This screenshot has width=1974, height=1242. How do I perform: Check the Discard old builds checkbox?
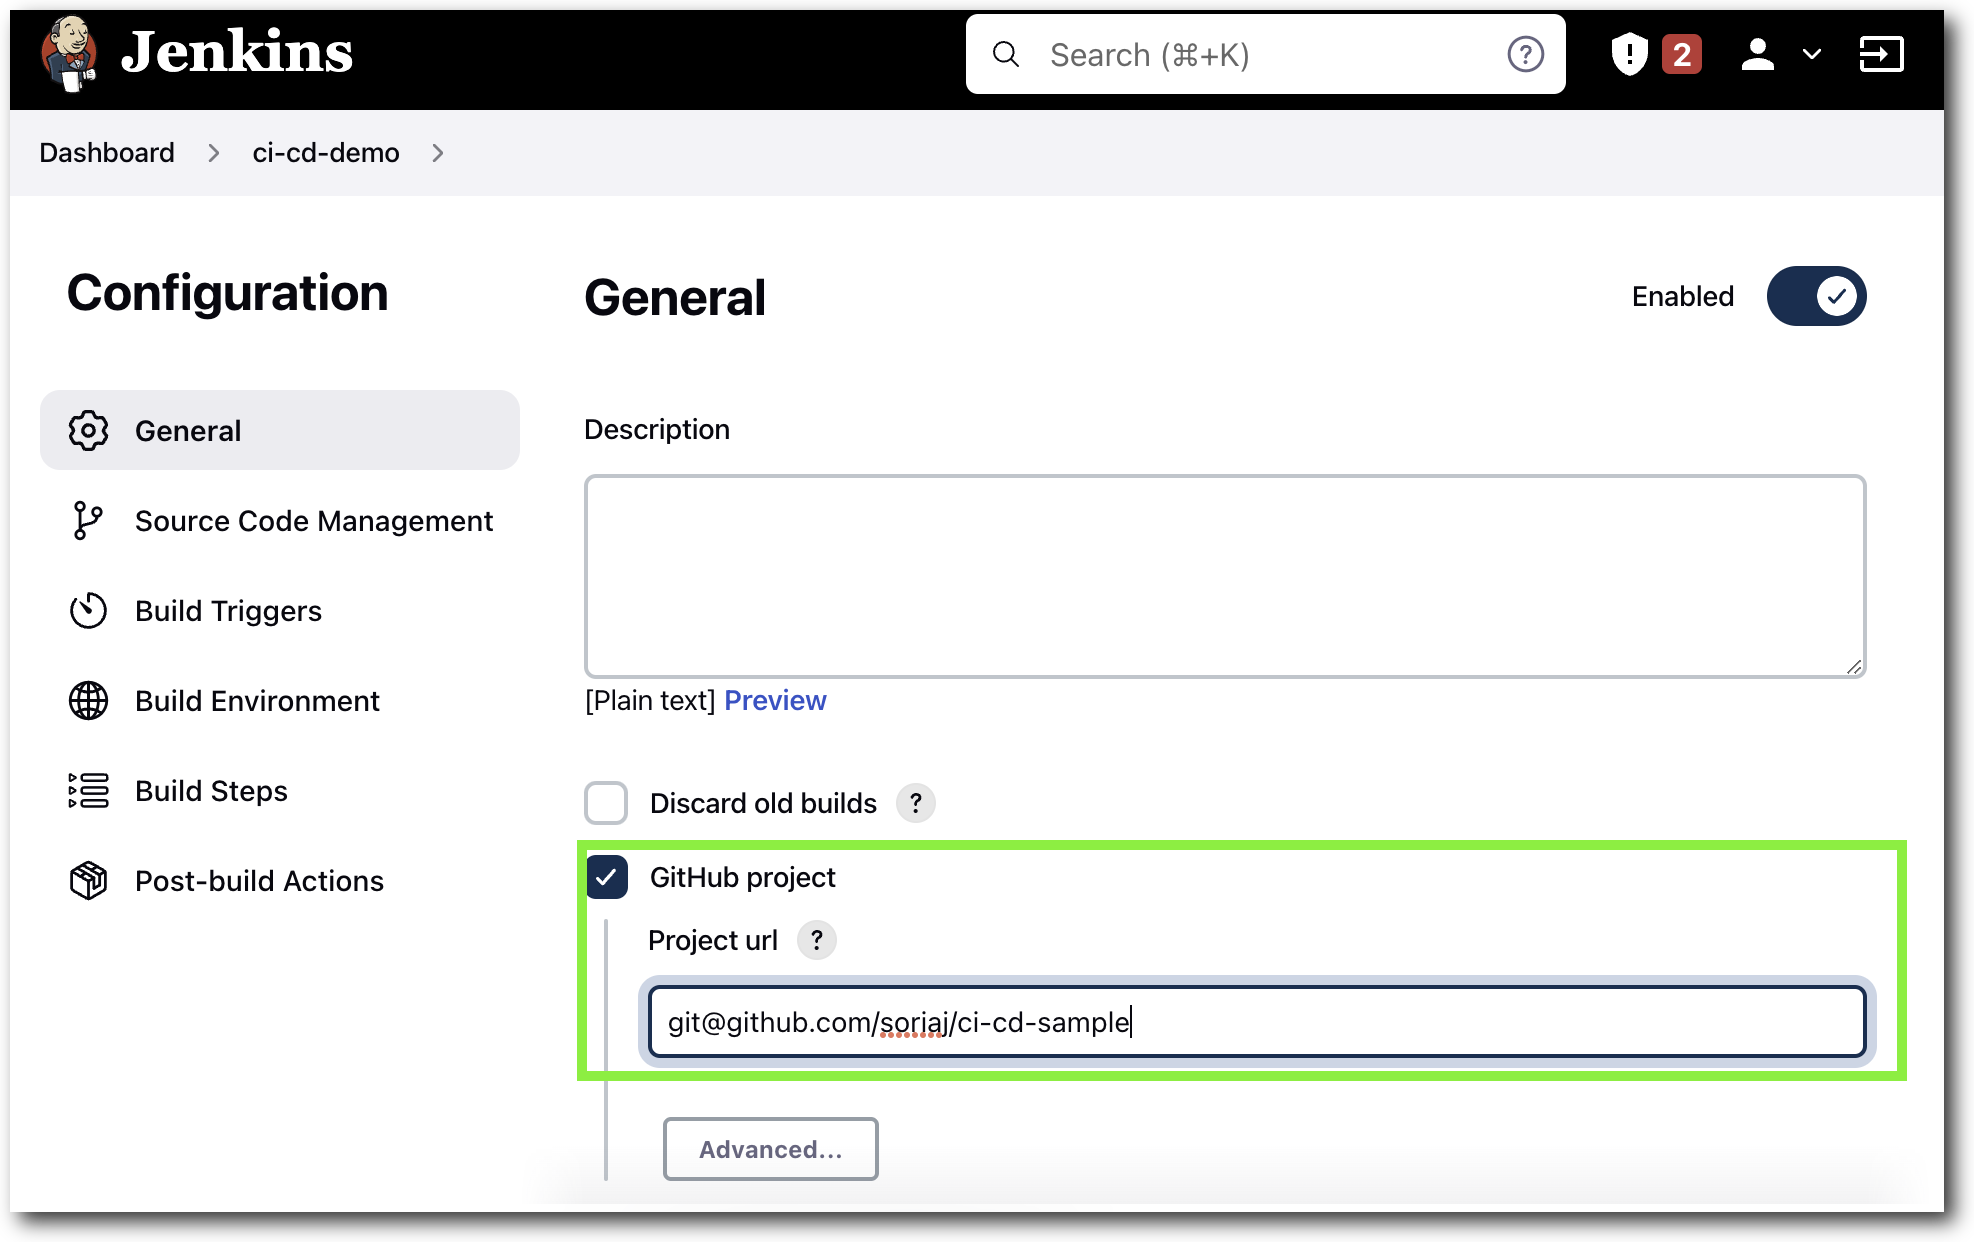tap(605, 801)
